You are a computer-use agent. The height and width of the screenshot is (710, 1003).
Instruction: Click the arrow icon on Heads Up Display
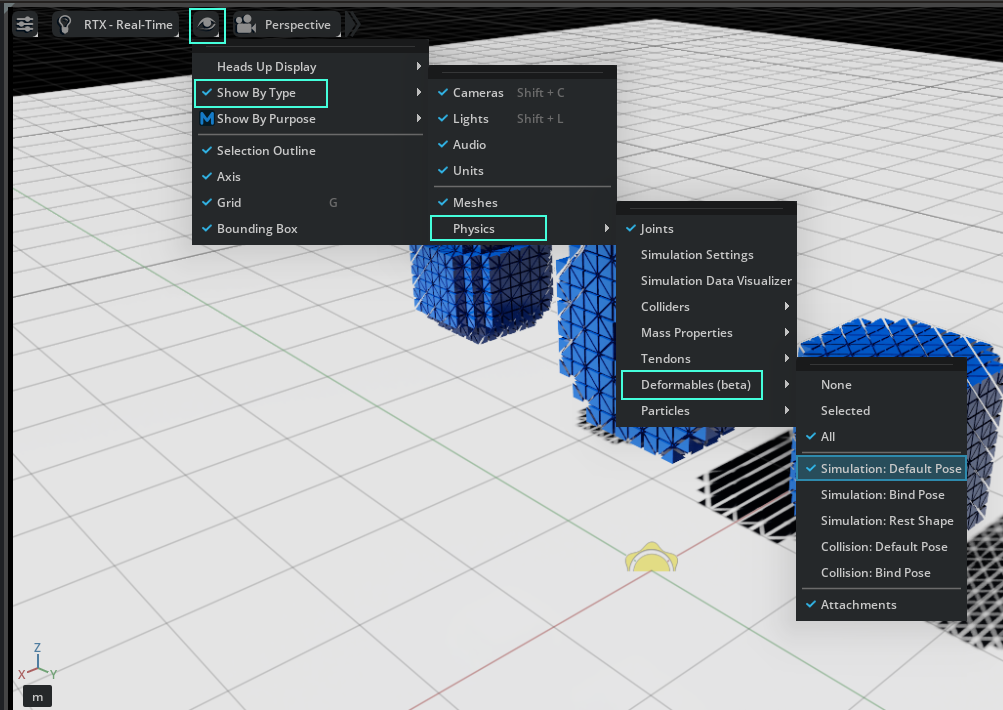click(418, 67)
